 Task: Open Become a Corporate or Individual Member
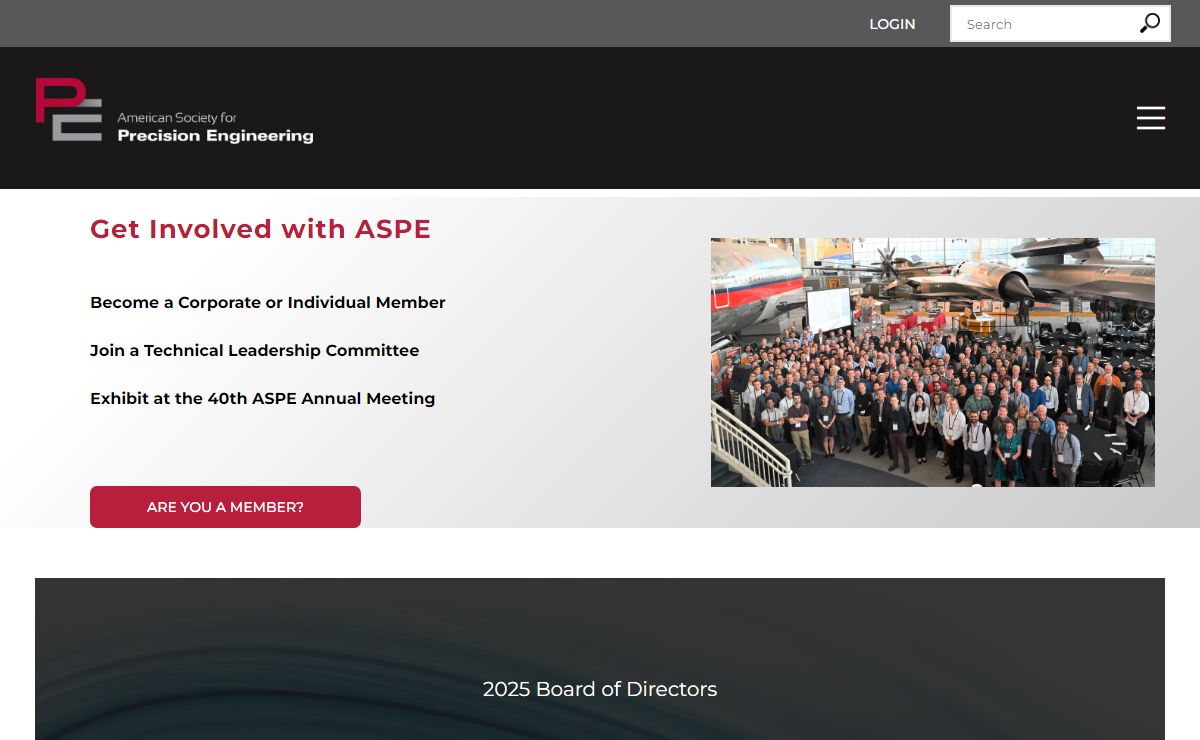click(268, 302)
